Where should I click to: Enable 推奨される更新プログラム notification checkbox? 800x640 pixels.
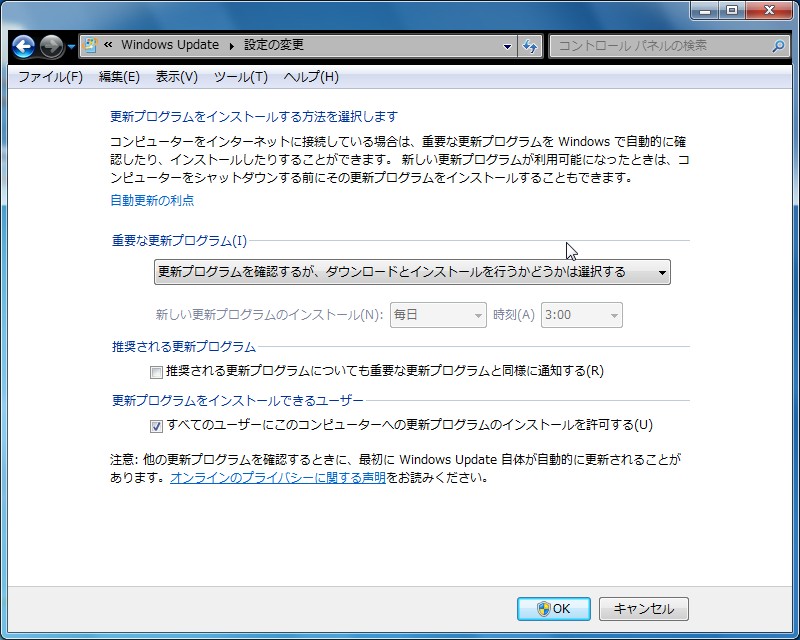[x=157, y=372]
